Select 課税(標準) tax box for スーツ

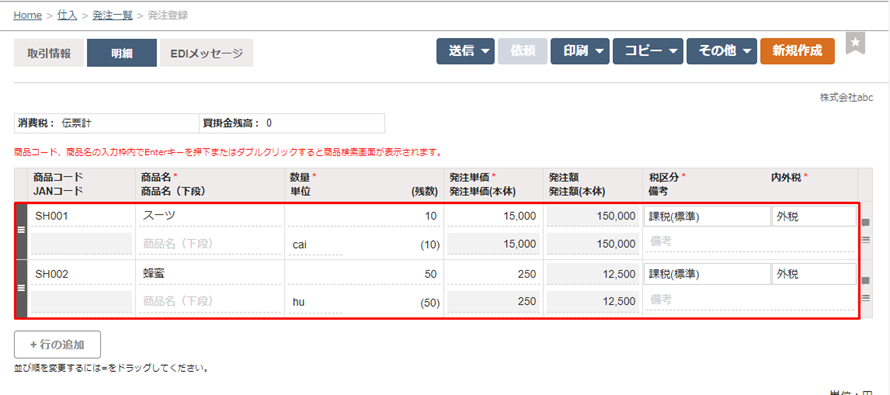pos(706,216)
